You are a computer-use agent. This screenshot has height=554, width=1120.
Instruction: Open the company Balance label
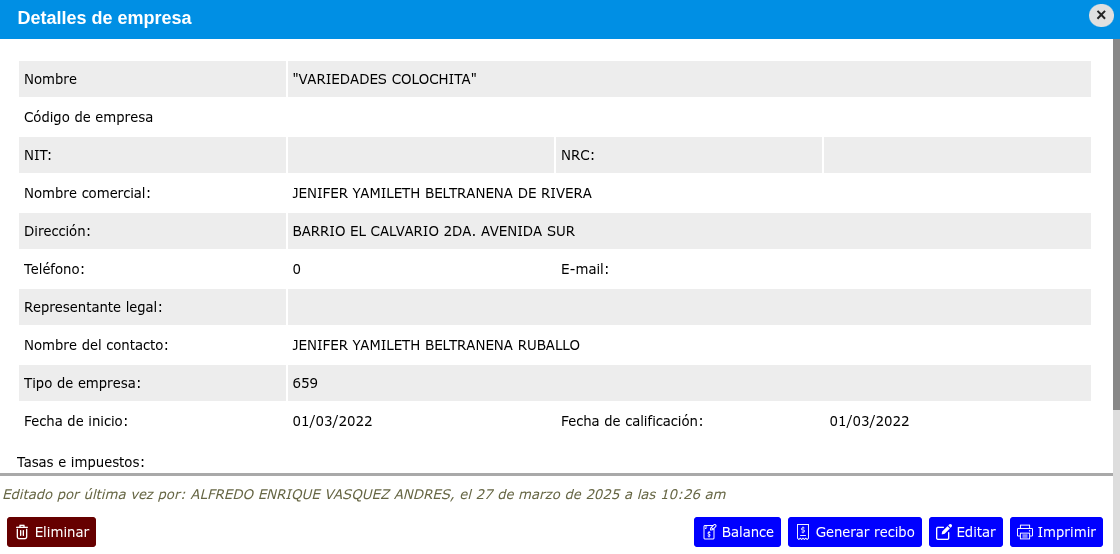point(748,532)
